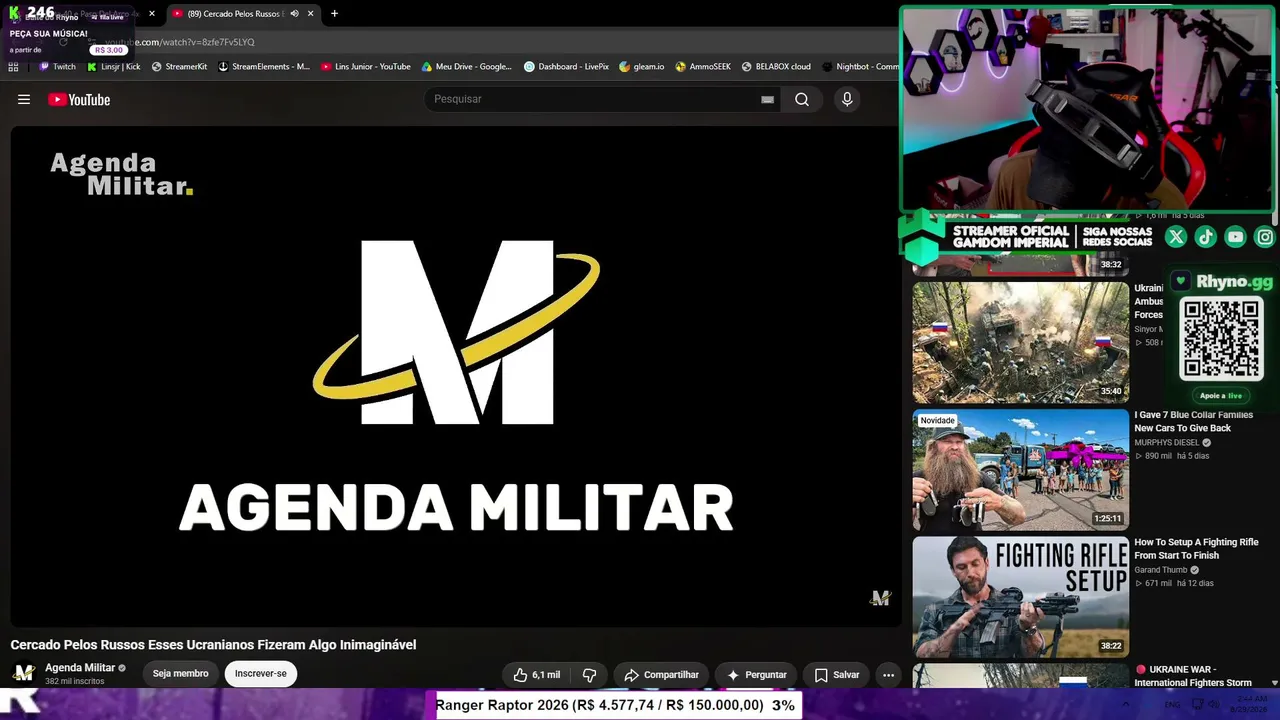Open the BELABOX cloud bookmark
Screen dimensions: 1280x720
(776, 67)
